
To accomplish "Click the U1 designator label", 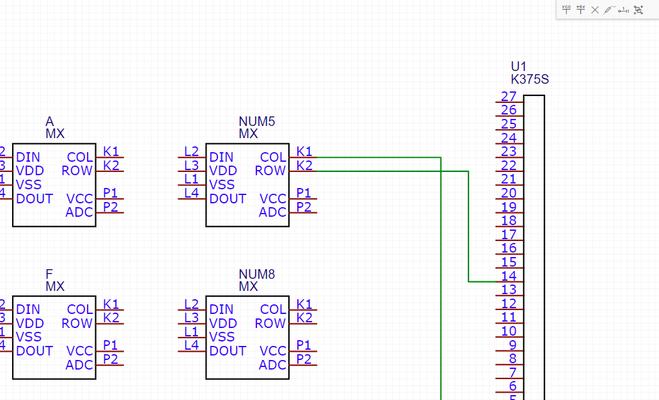I will point(519,66).
